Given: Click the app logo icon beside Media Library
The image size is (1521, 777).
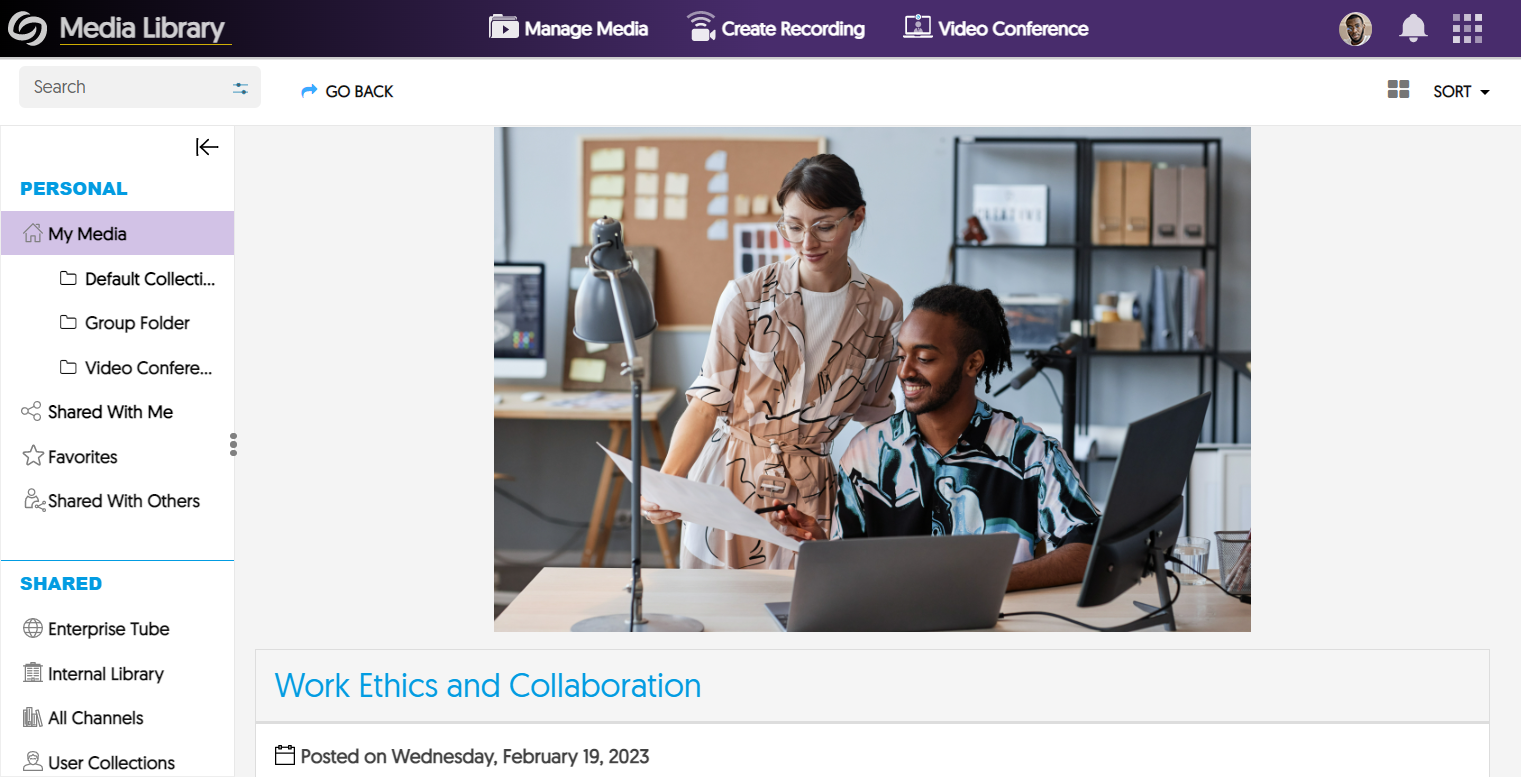Looking at the screenshot, I should coord(27,29).
